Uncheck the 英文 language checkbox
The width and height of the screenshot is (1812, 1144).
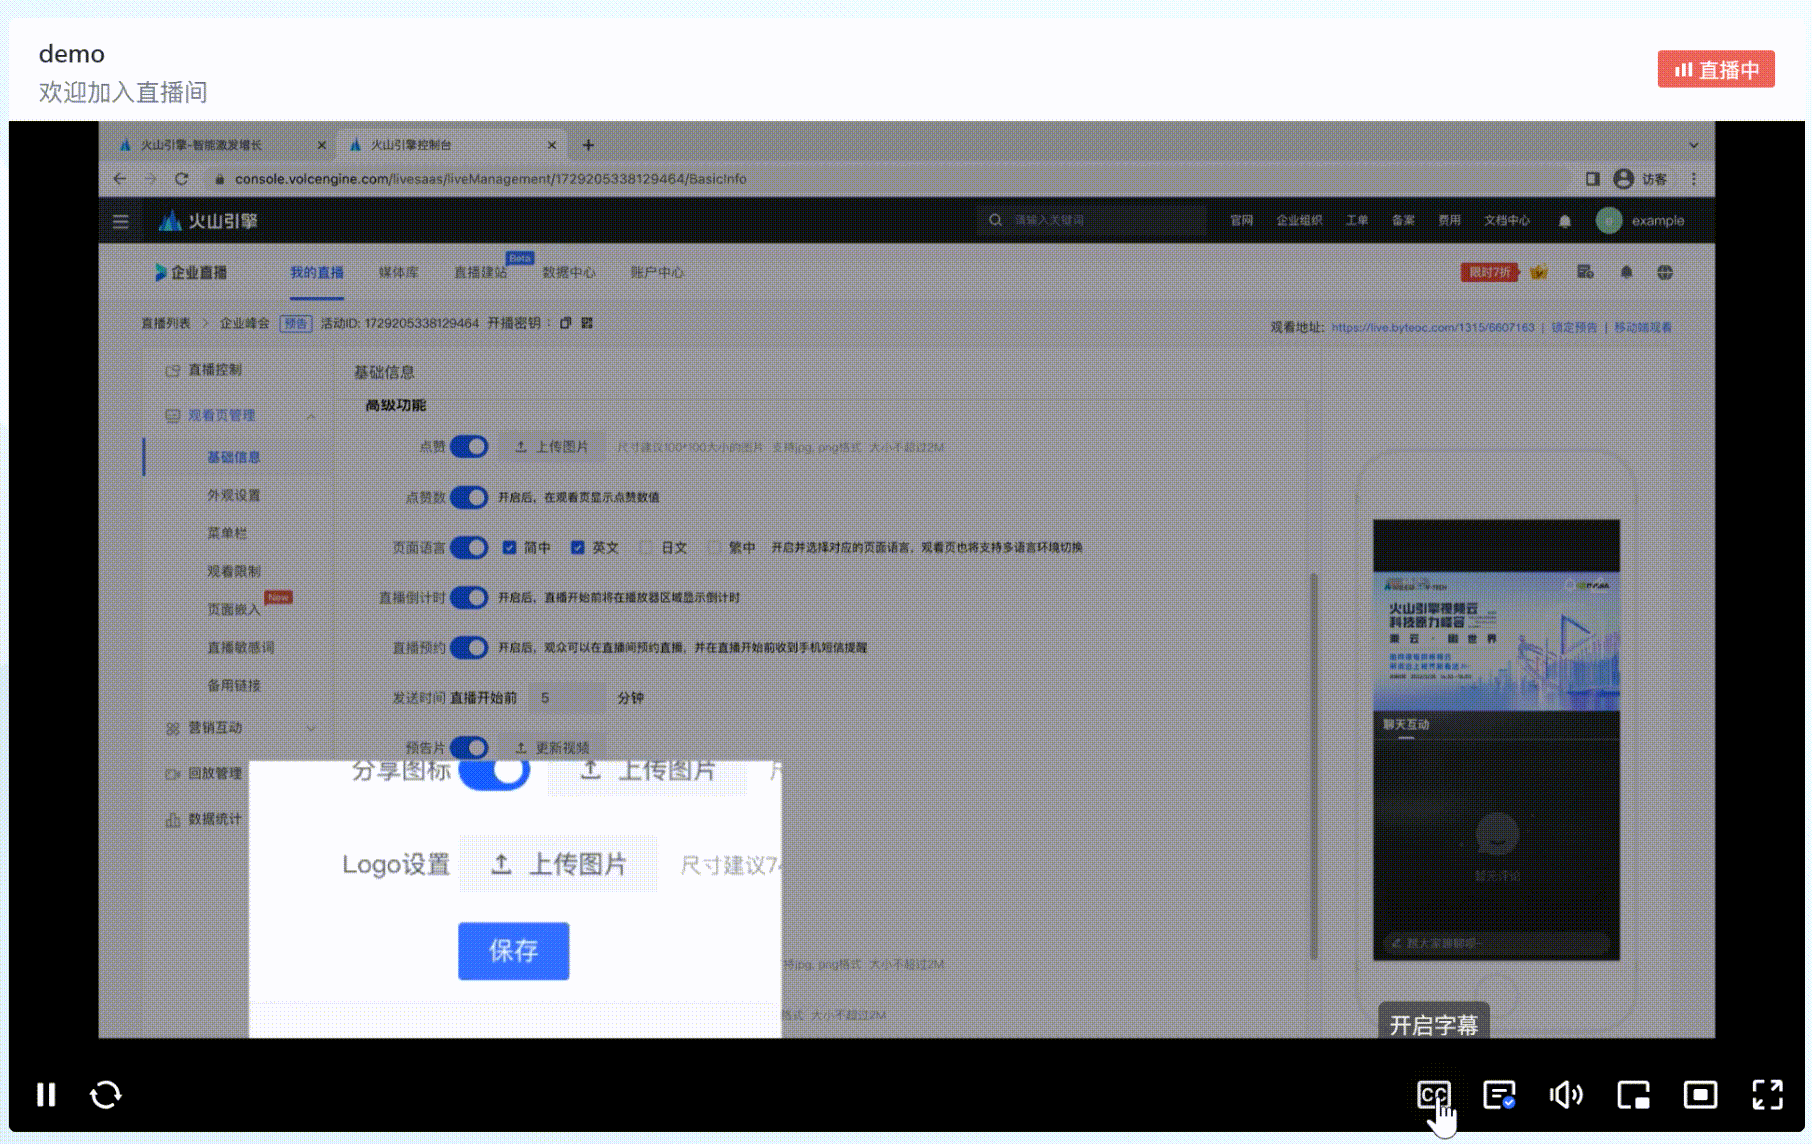[577, 547]
